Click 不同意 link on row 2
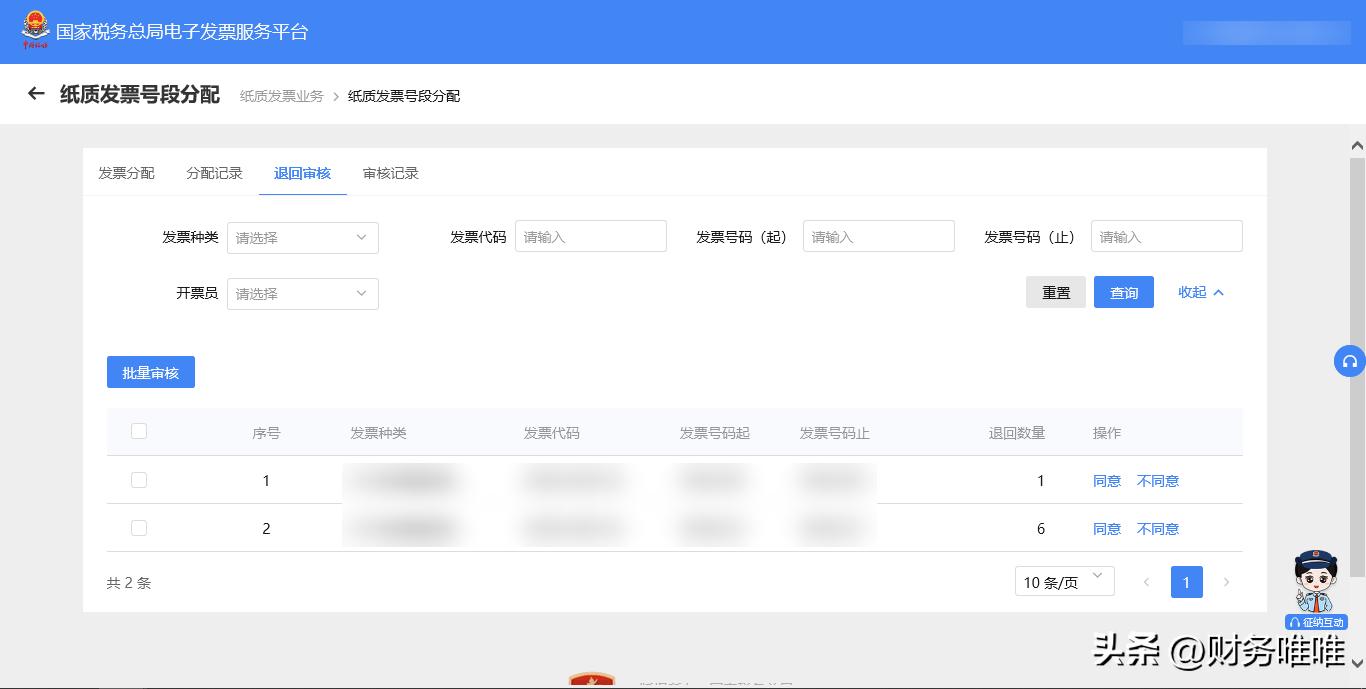This screenshot has width=1366, height=689. [1157, 528]
